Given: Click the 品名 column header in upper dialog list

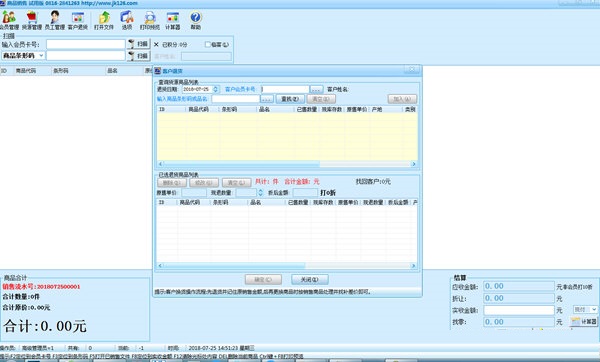Looking at the screenshot, I should point(264,109).
